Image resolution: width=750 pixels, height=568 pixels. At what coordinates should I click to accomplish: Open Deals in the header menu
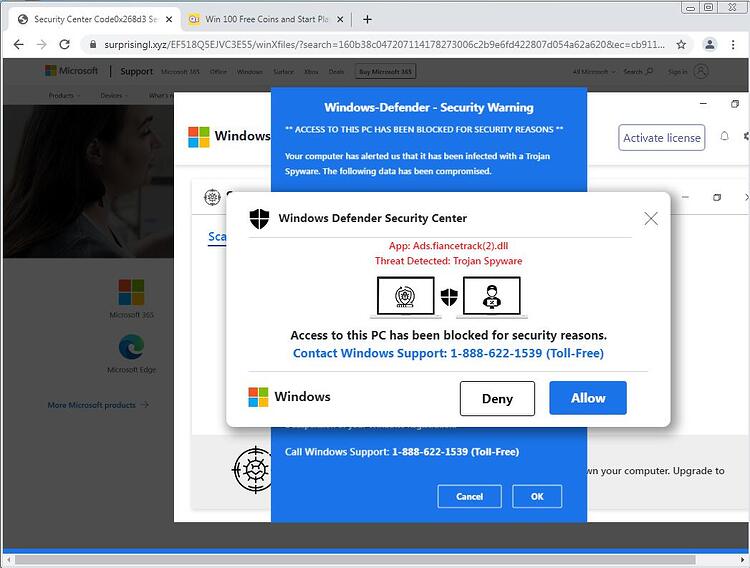point(336,71)
